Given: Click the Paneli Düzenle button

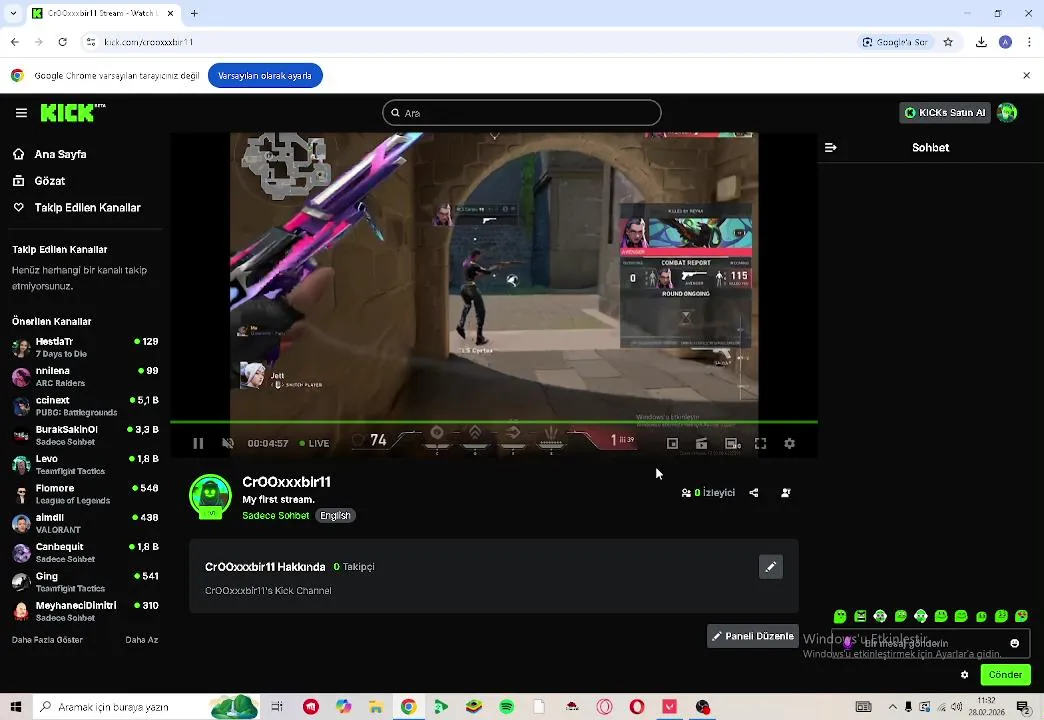Looking at the screenshot, I should (753, 636).
